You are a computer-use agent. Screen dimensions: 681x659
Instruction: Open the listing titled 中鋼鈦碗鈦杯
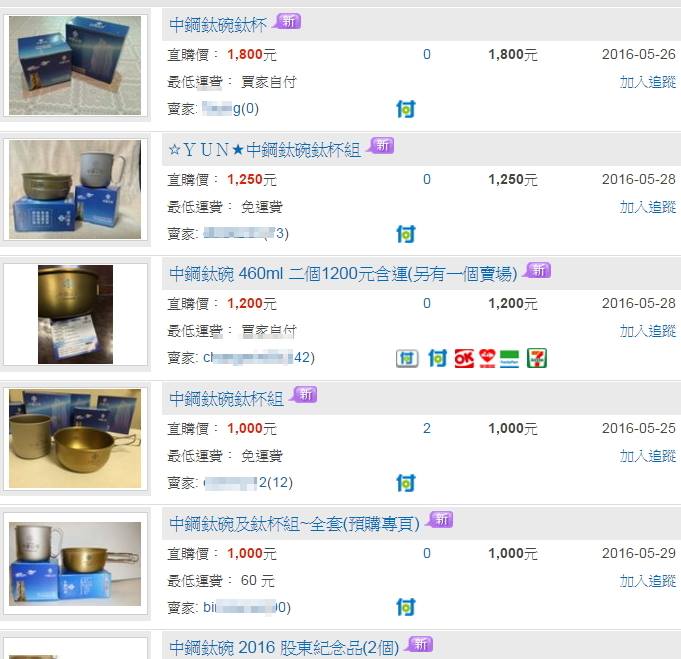click(218, 25)
